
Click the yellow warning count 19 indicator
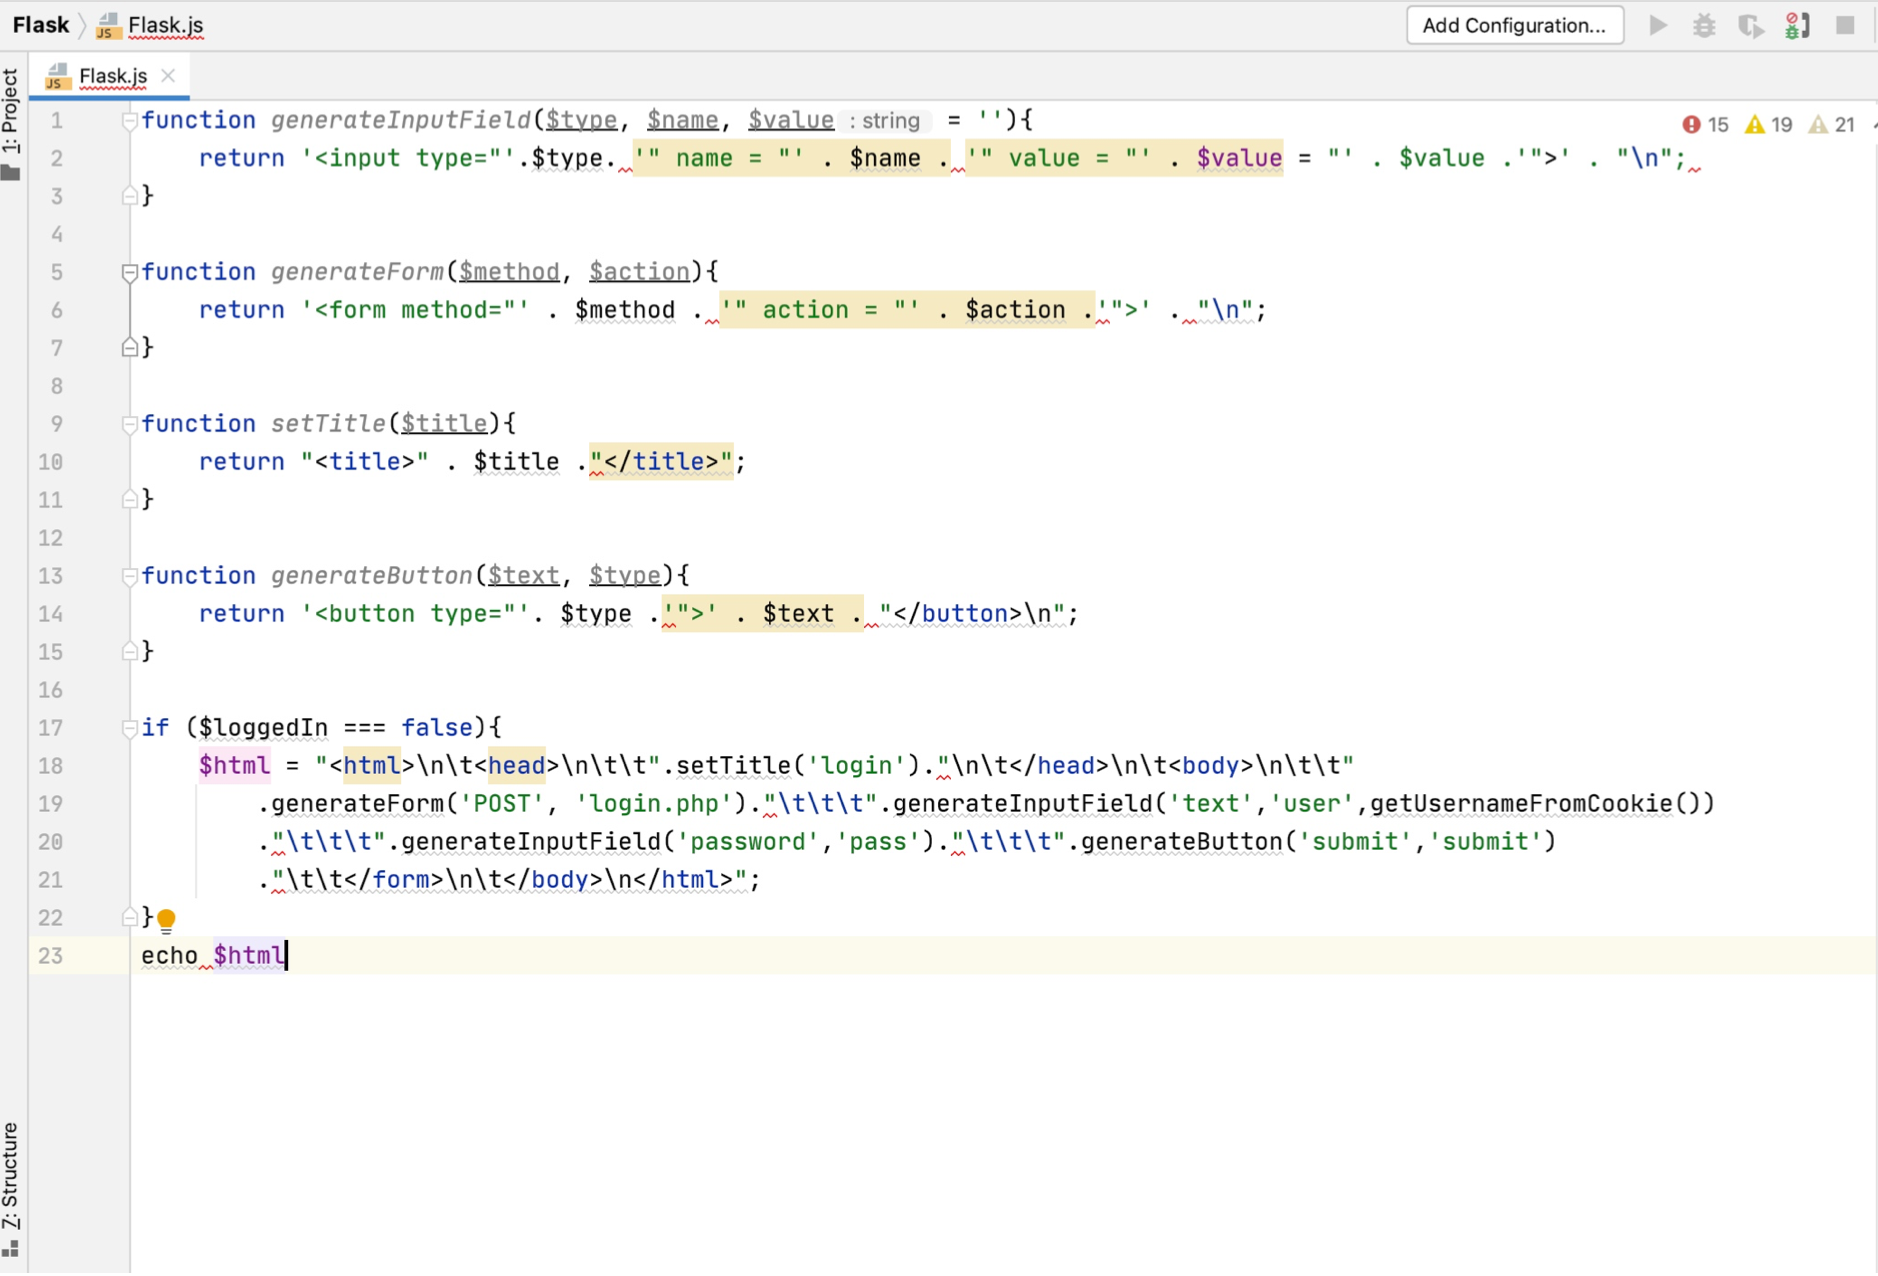pyautogui.click(x=1768, y=124)
